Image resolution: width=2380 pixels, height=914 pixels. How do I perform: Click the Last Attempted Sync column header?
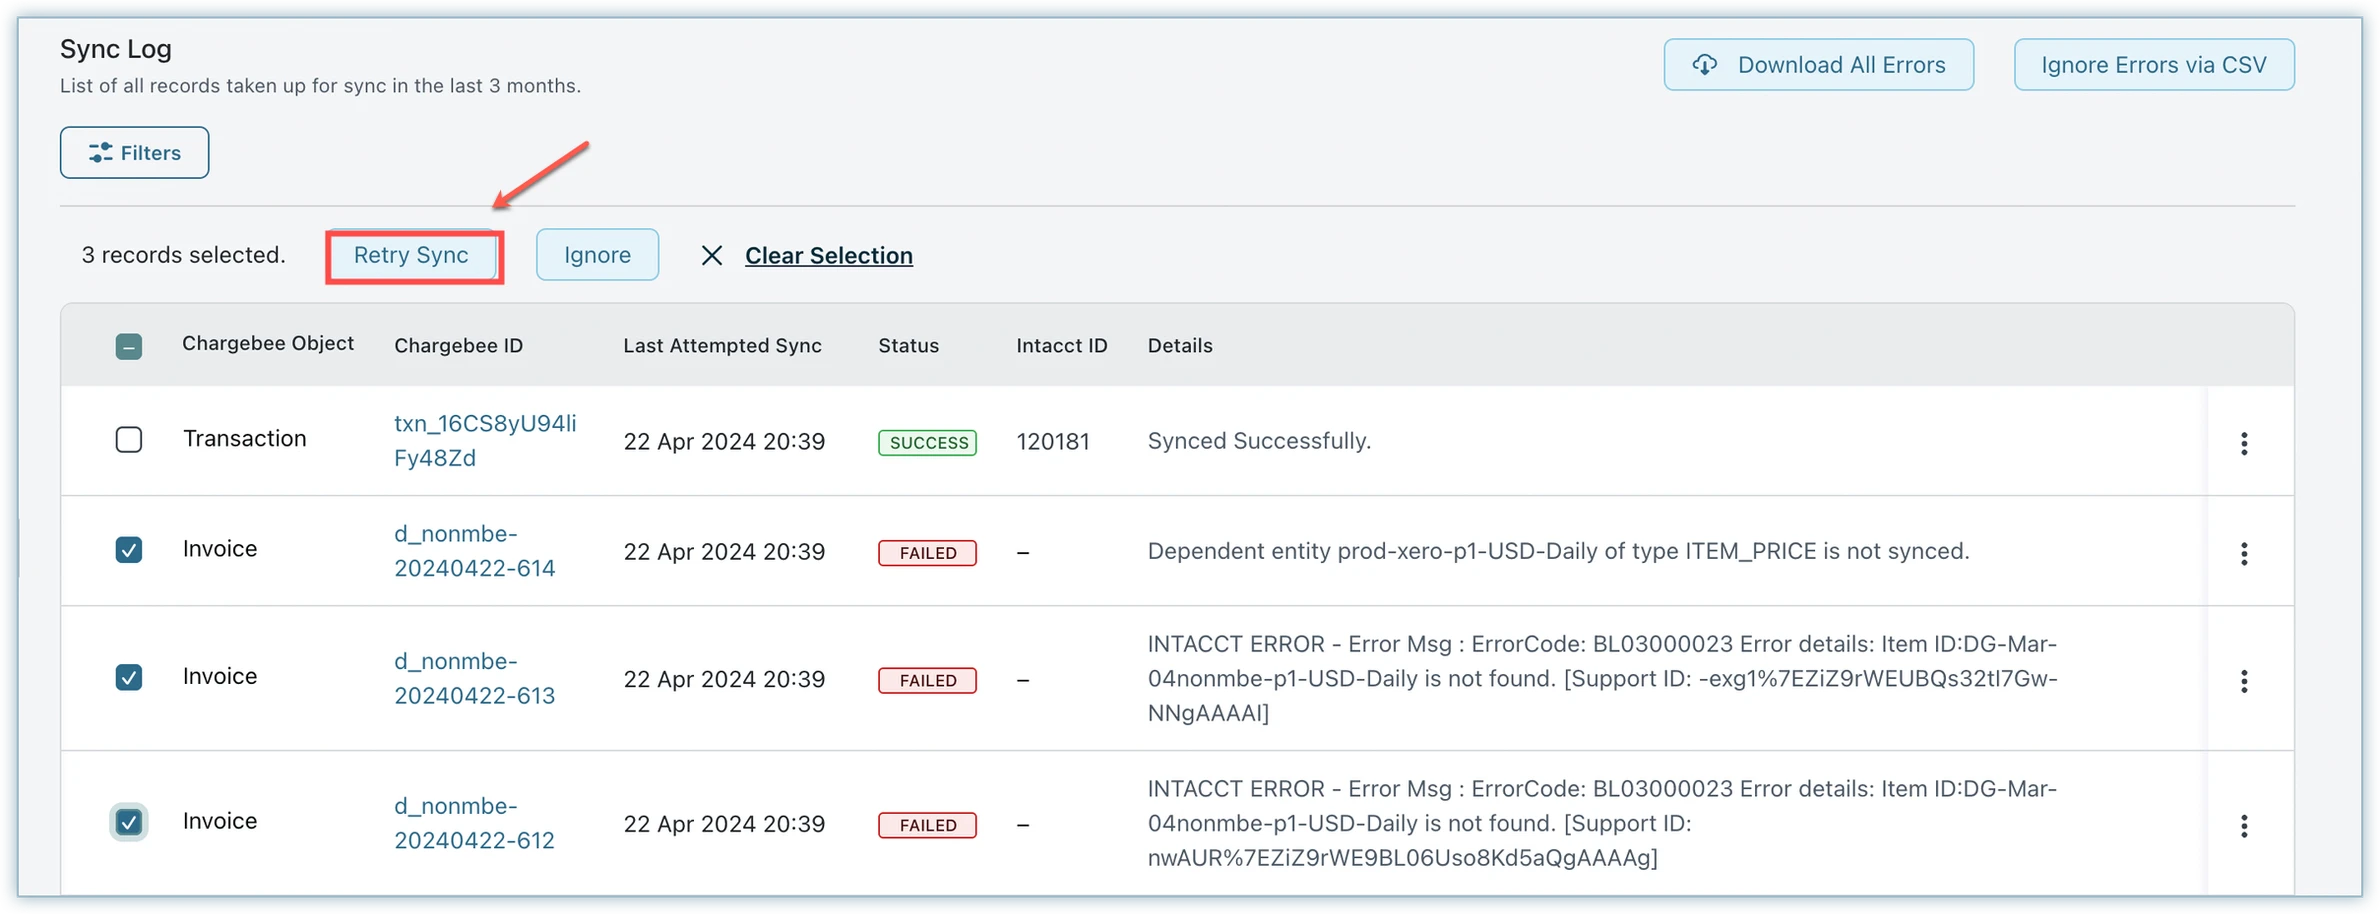coord(722,346)
